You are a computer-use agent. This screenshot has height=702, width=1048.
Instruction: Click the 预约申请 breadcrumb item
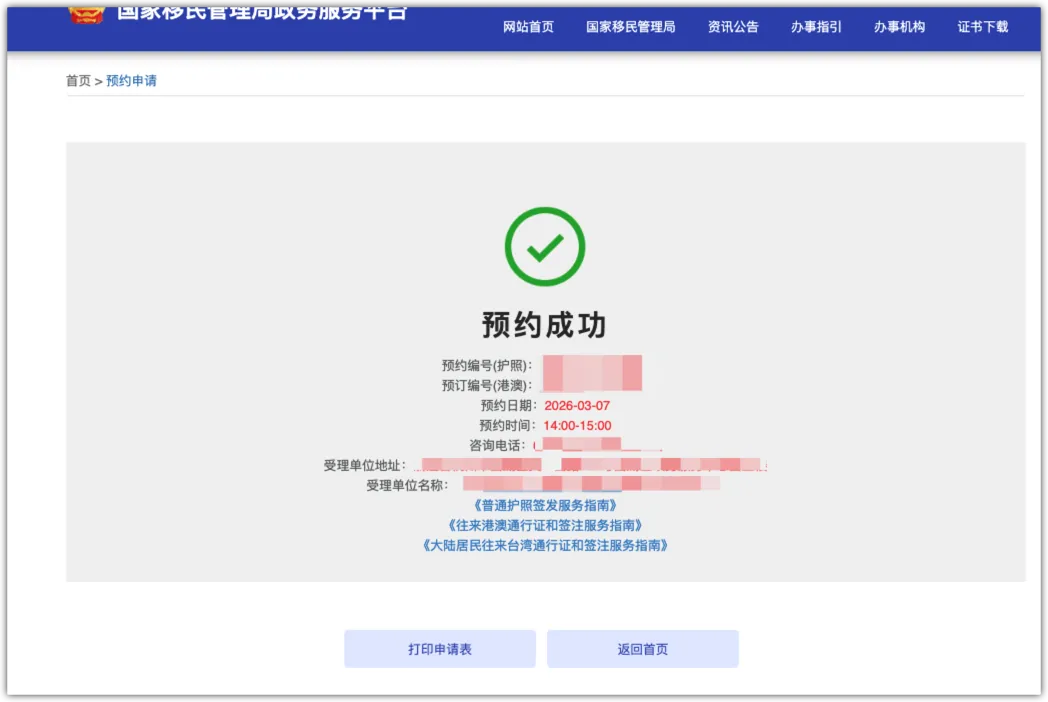click(x=131, y=81)
